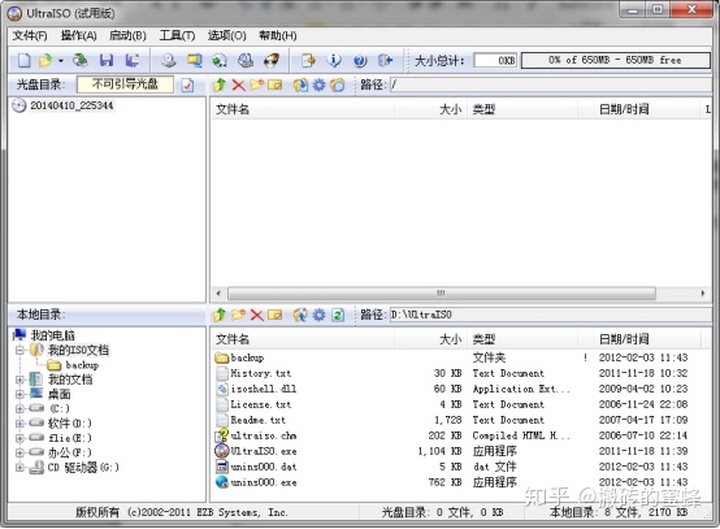Select backup folder in local tree
This screenshot has height=529, width=720.
point(82,365)
